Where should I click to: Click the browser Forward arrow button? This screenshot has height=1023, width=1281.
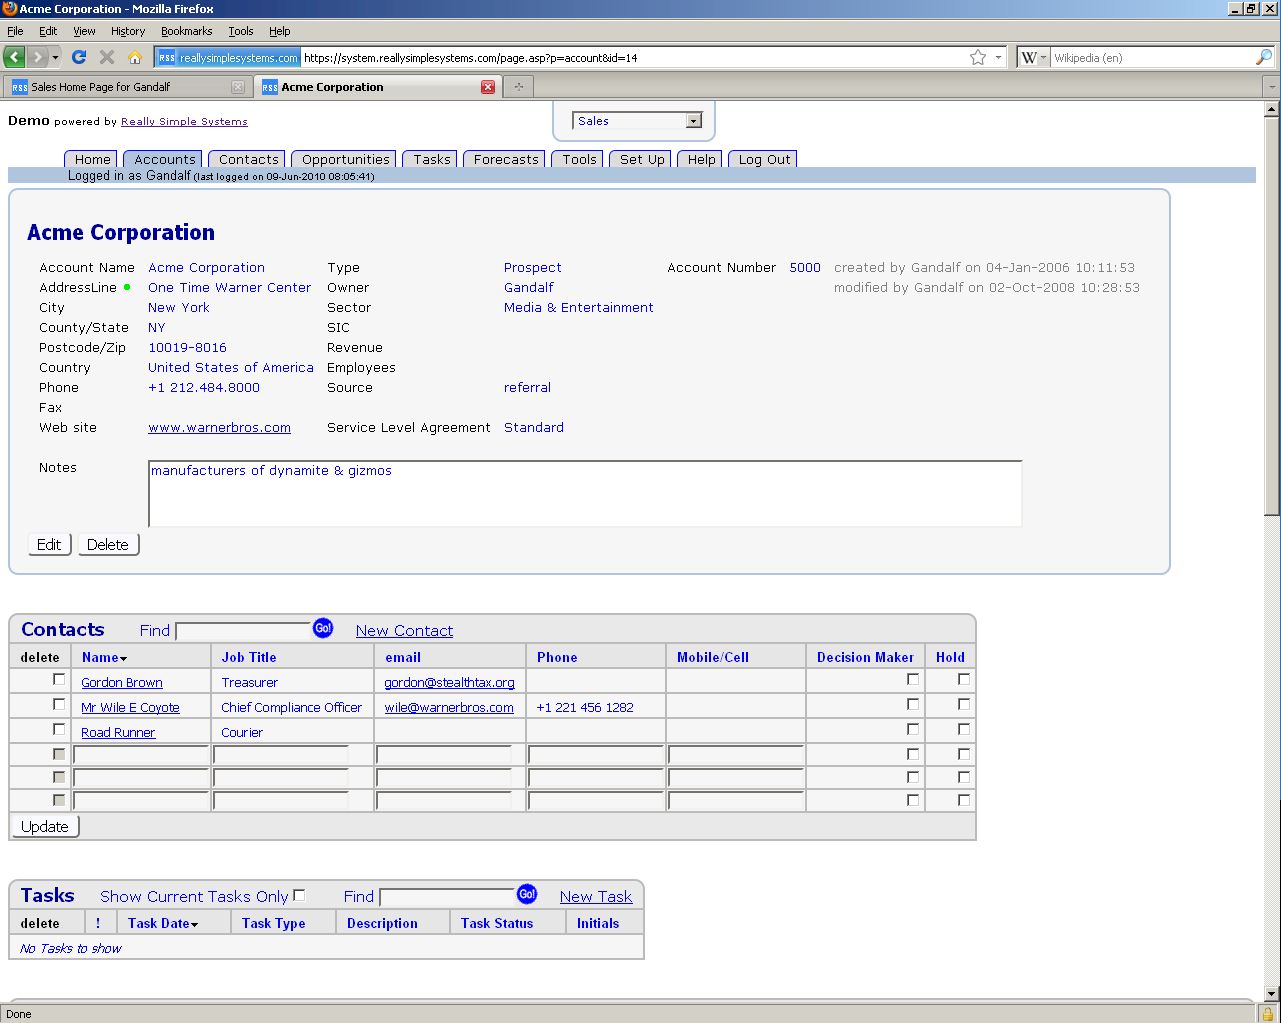click(x=37, y=57)
